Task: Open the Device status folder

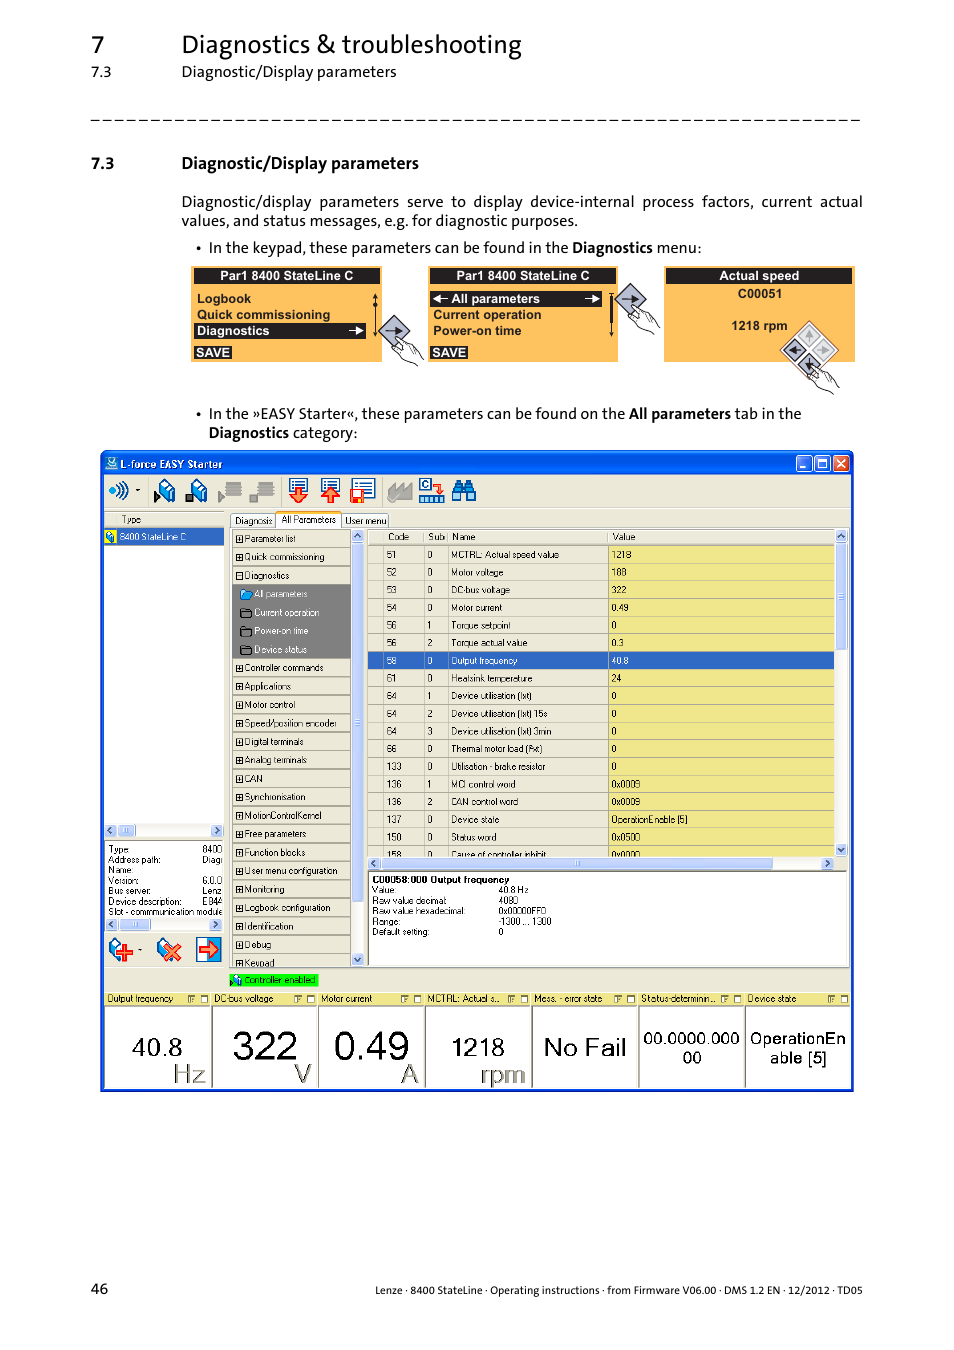Action: coord(274,650)
